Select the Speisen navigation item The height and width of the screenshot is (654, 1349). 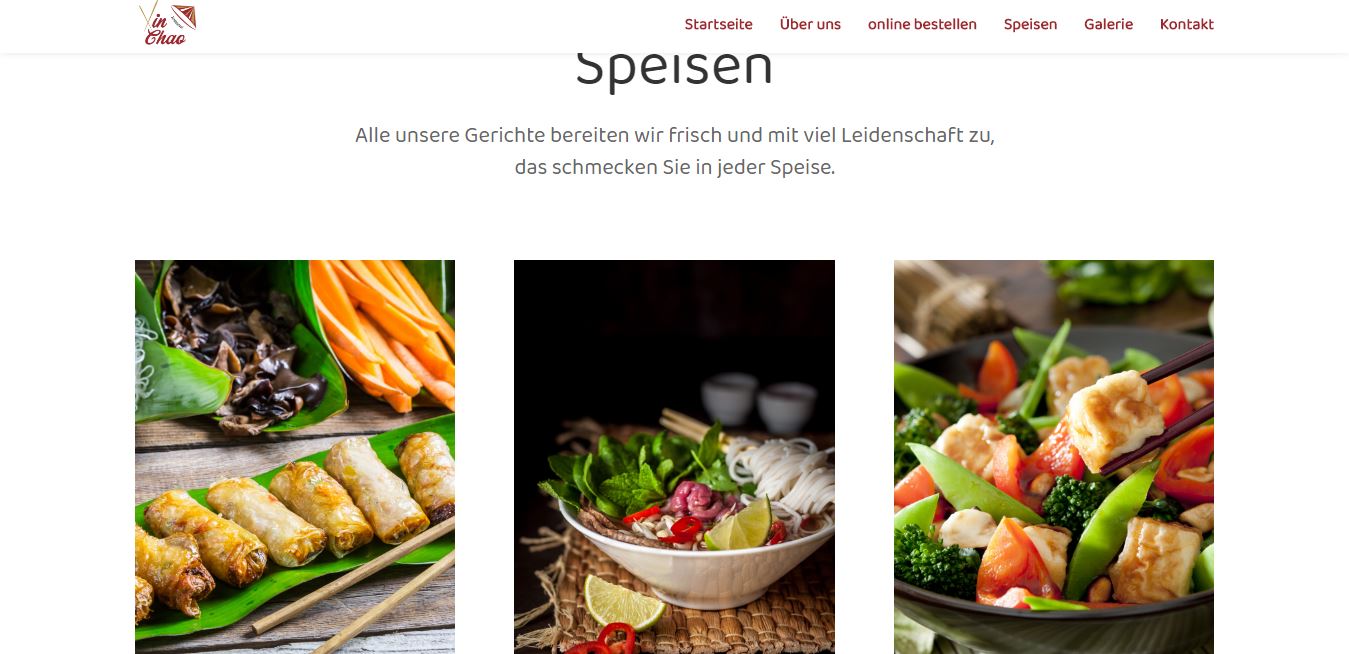(x=1030, y=24)
